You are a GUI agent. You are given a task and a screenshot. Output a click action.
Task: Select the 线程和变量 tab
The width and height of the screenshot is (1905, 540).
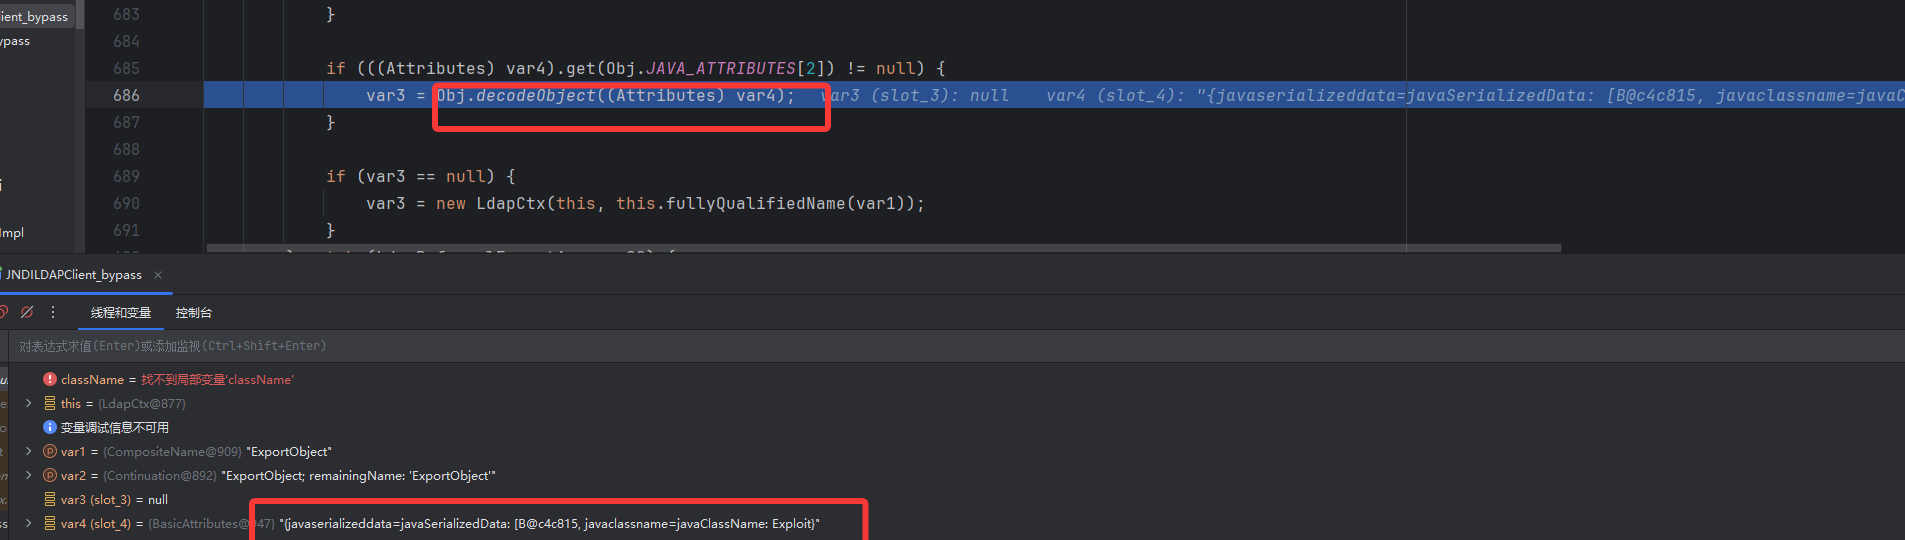121,313
